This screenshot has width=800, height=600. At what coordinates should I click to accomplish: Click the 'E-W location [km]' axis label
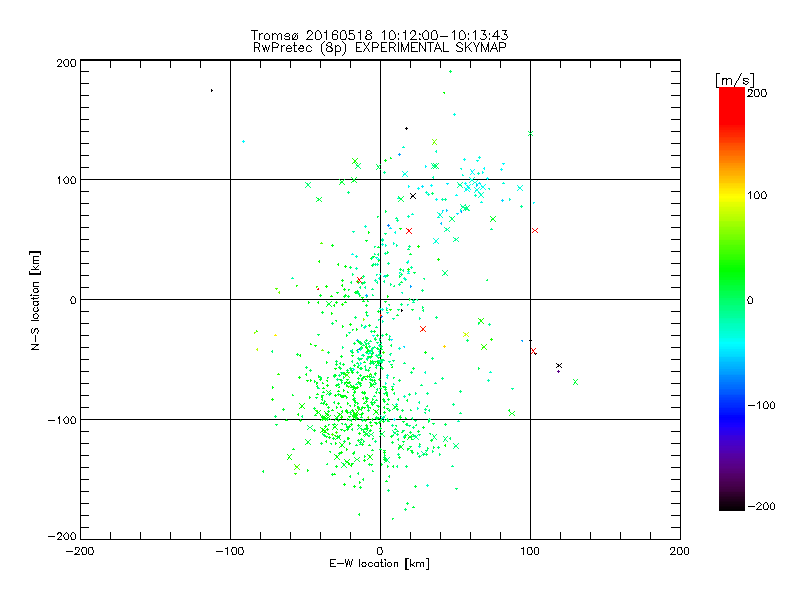tap(380, 563)
